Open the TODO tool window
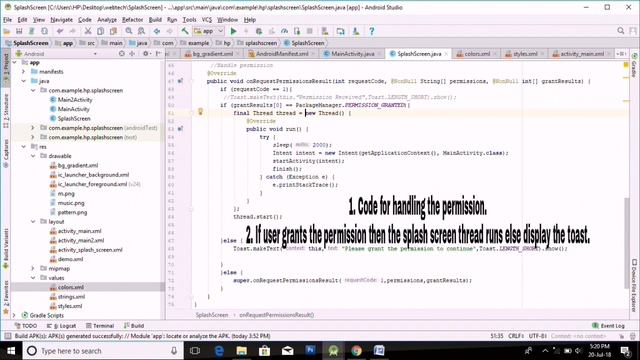This screenshot has height=360, width=640. (26, 326)
